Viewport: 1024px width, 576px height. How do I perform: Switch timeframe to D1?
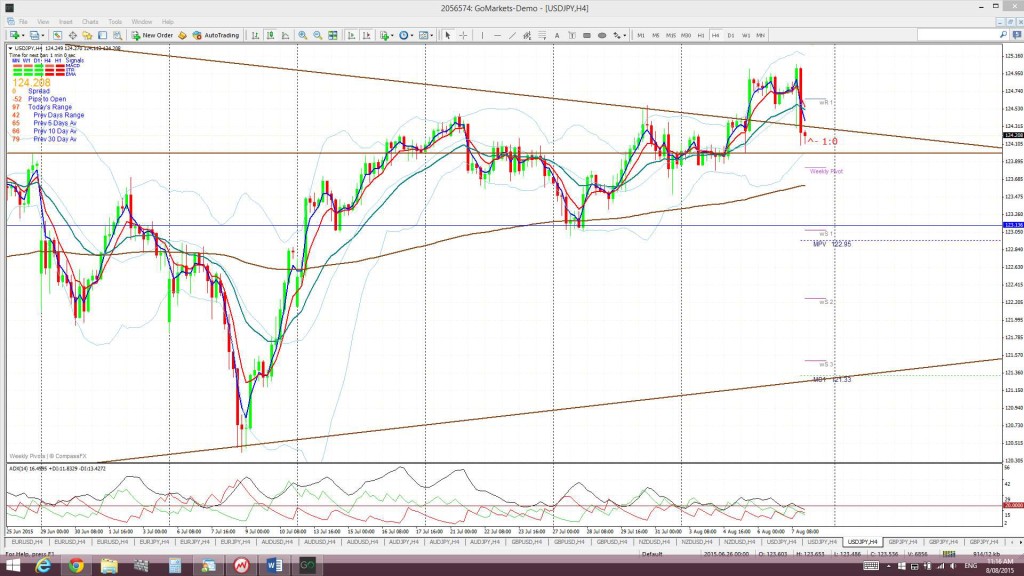(731, 35)
